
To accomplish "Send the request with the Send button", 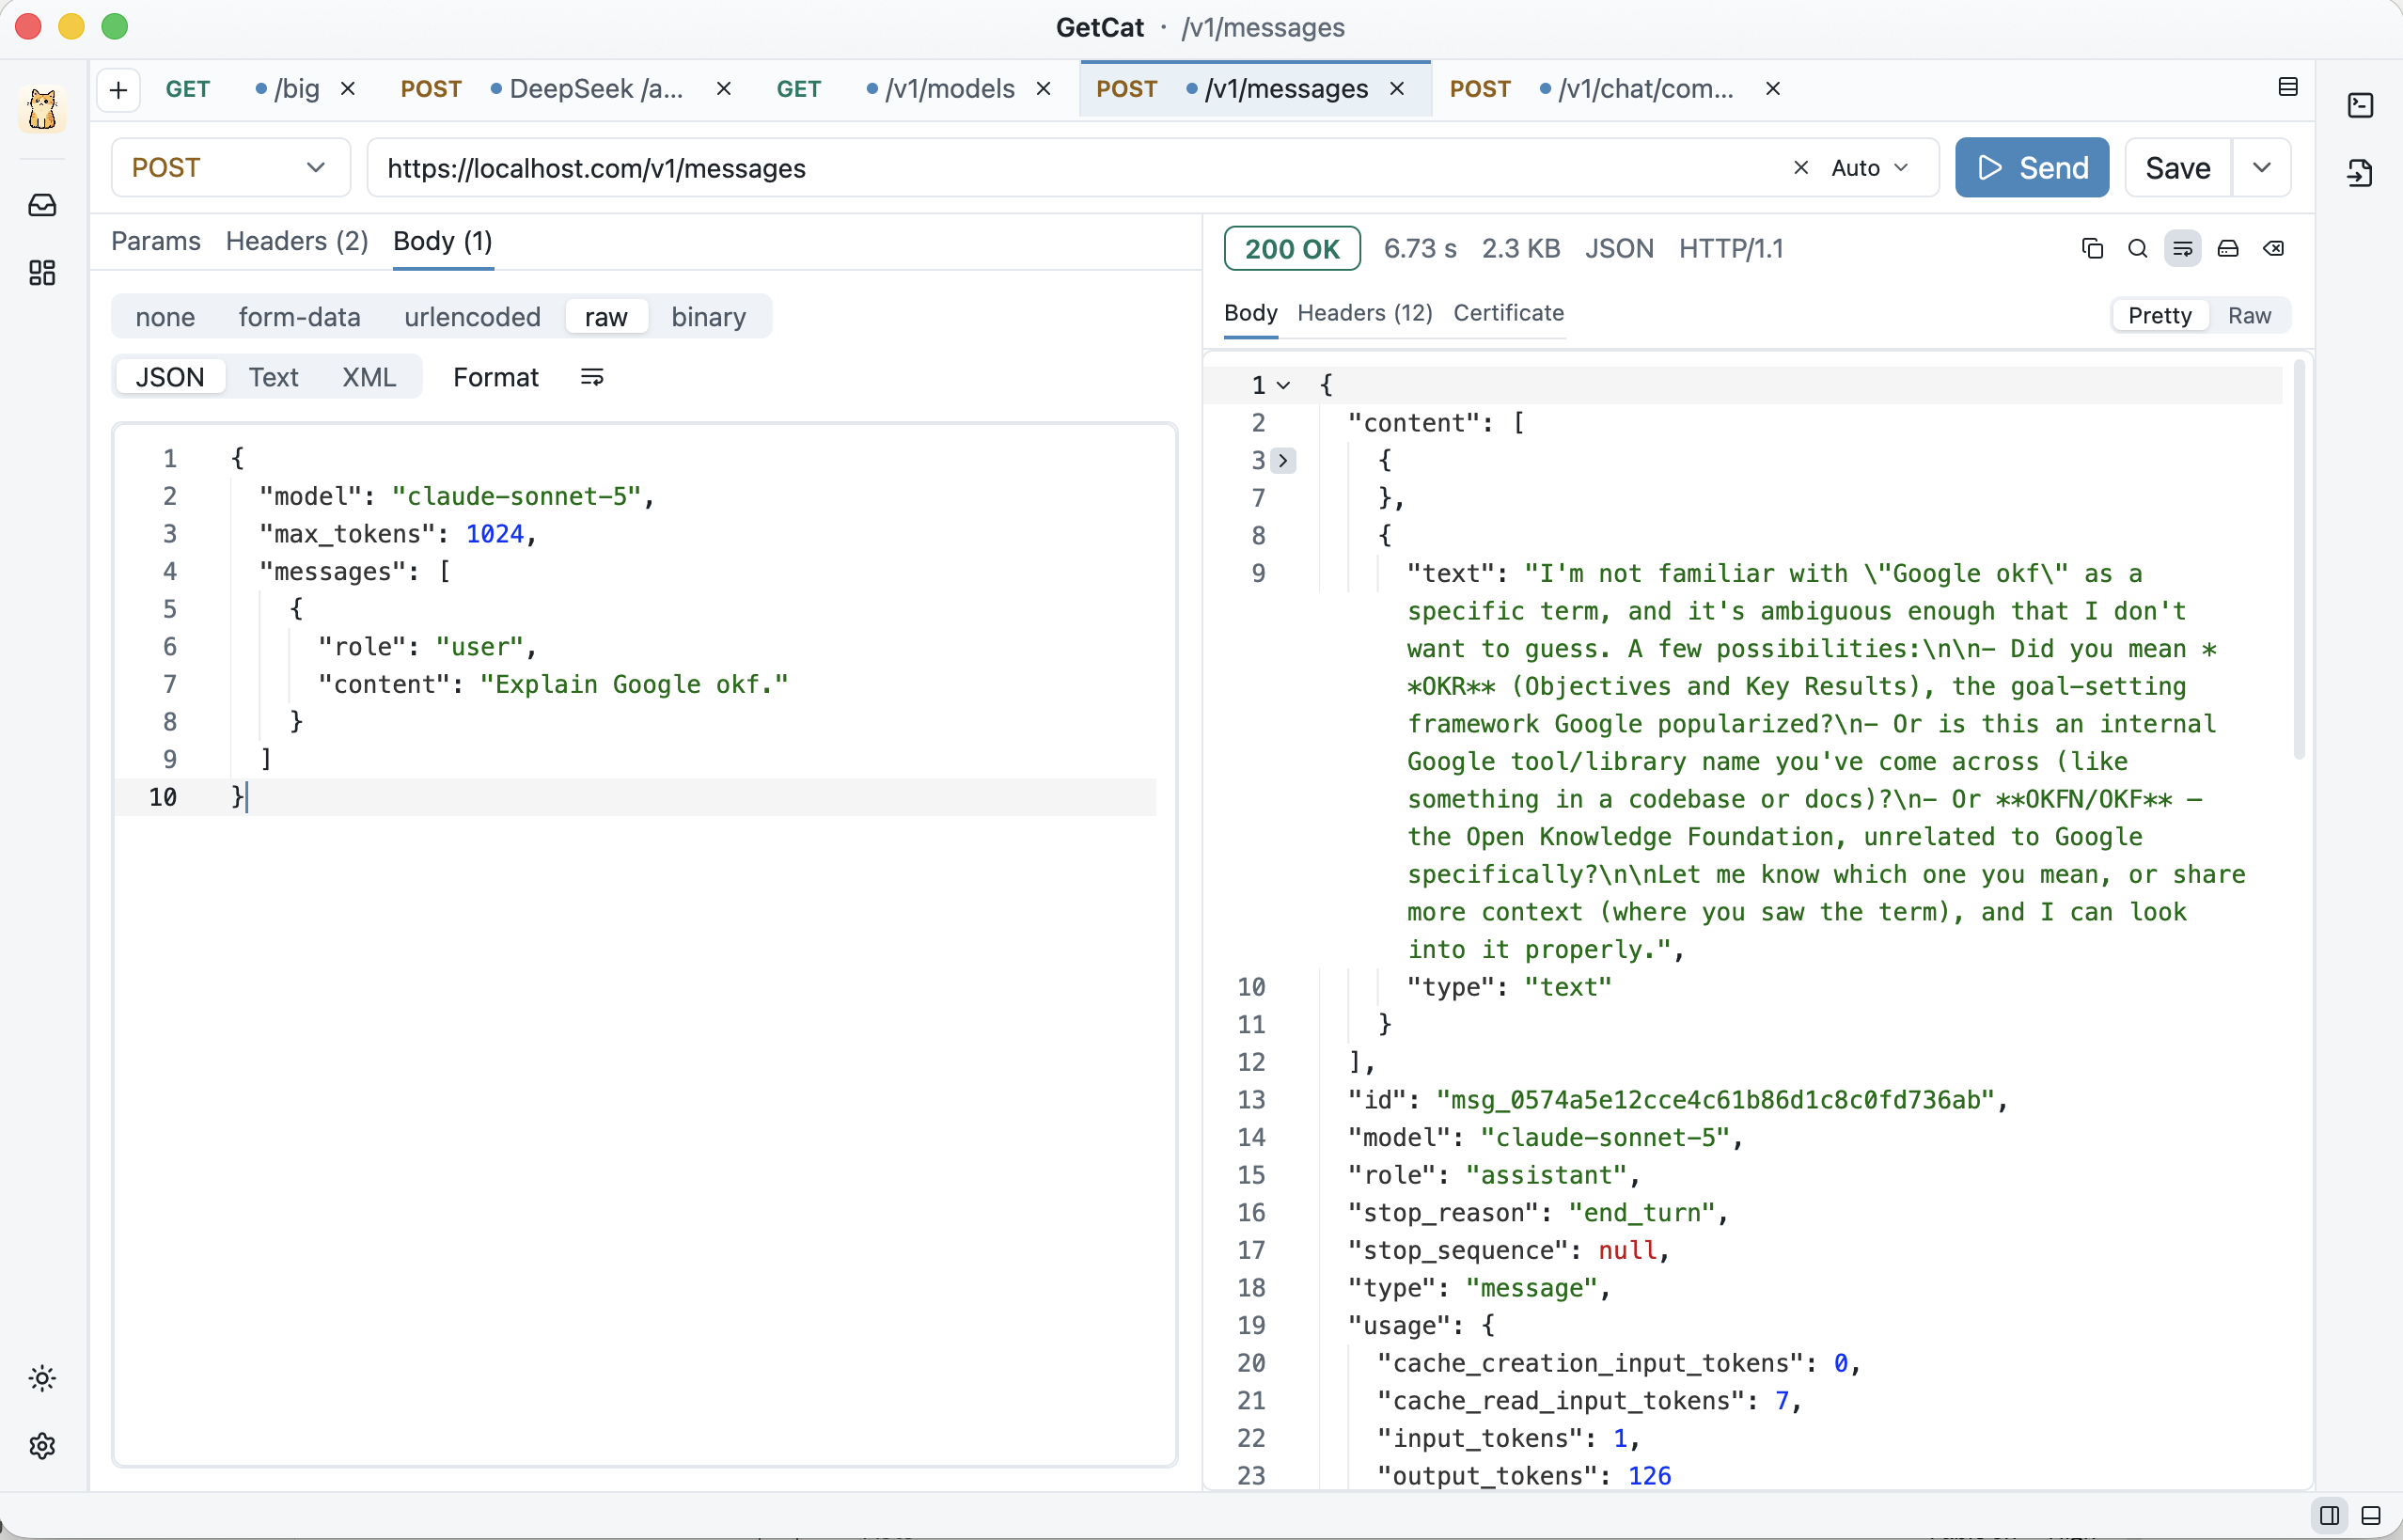I will pyautogui.click(x=2031, y=167).
